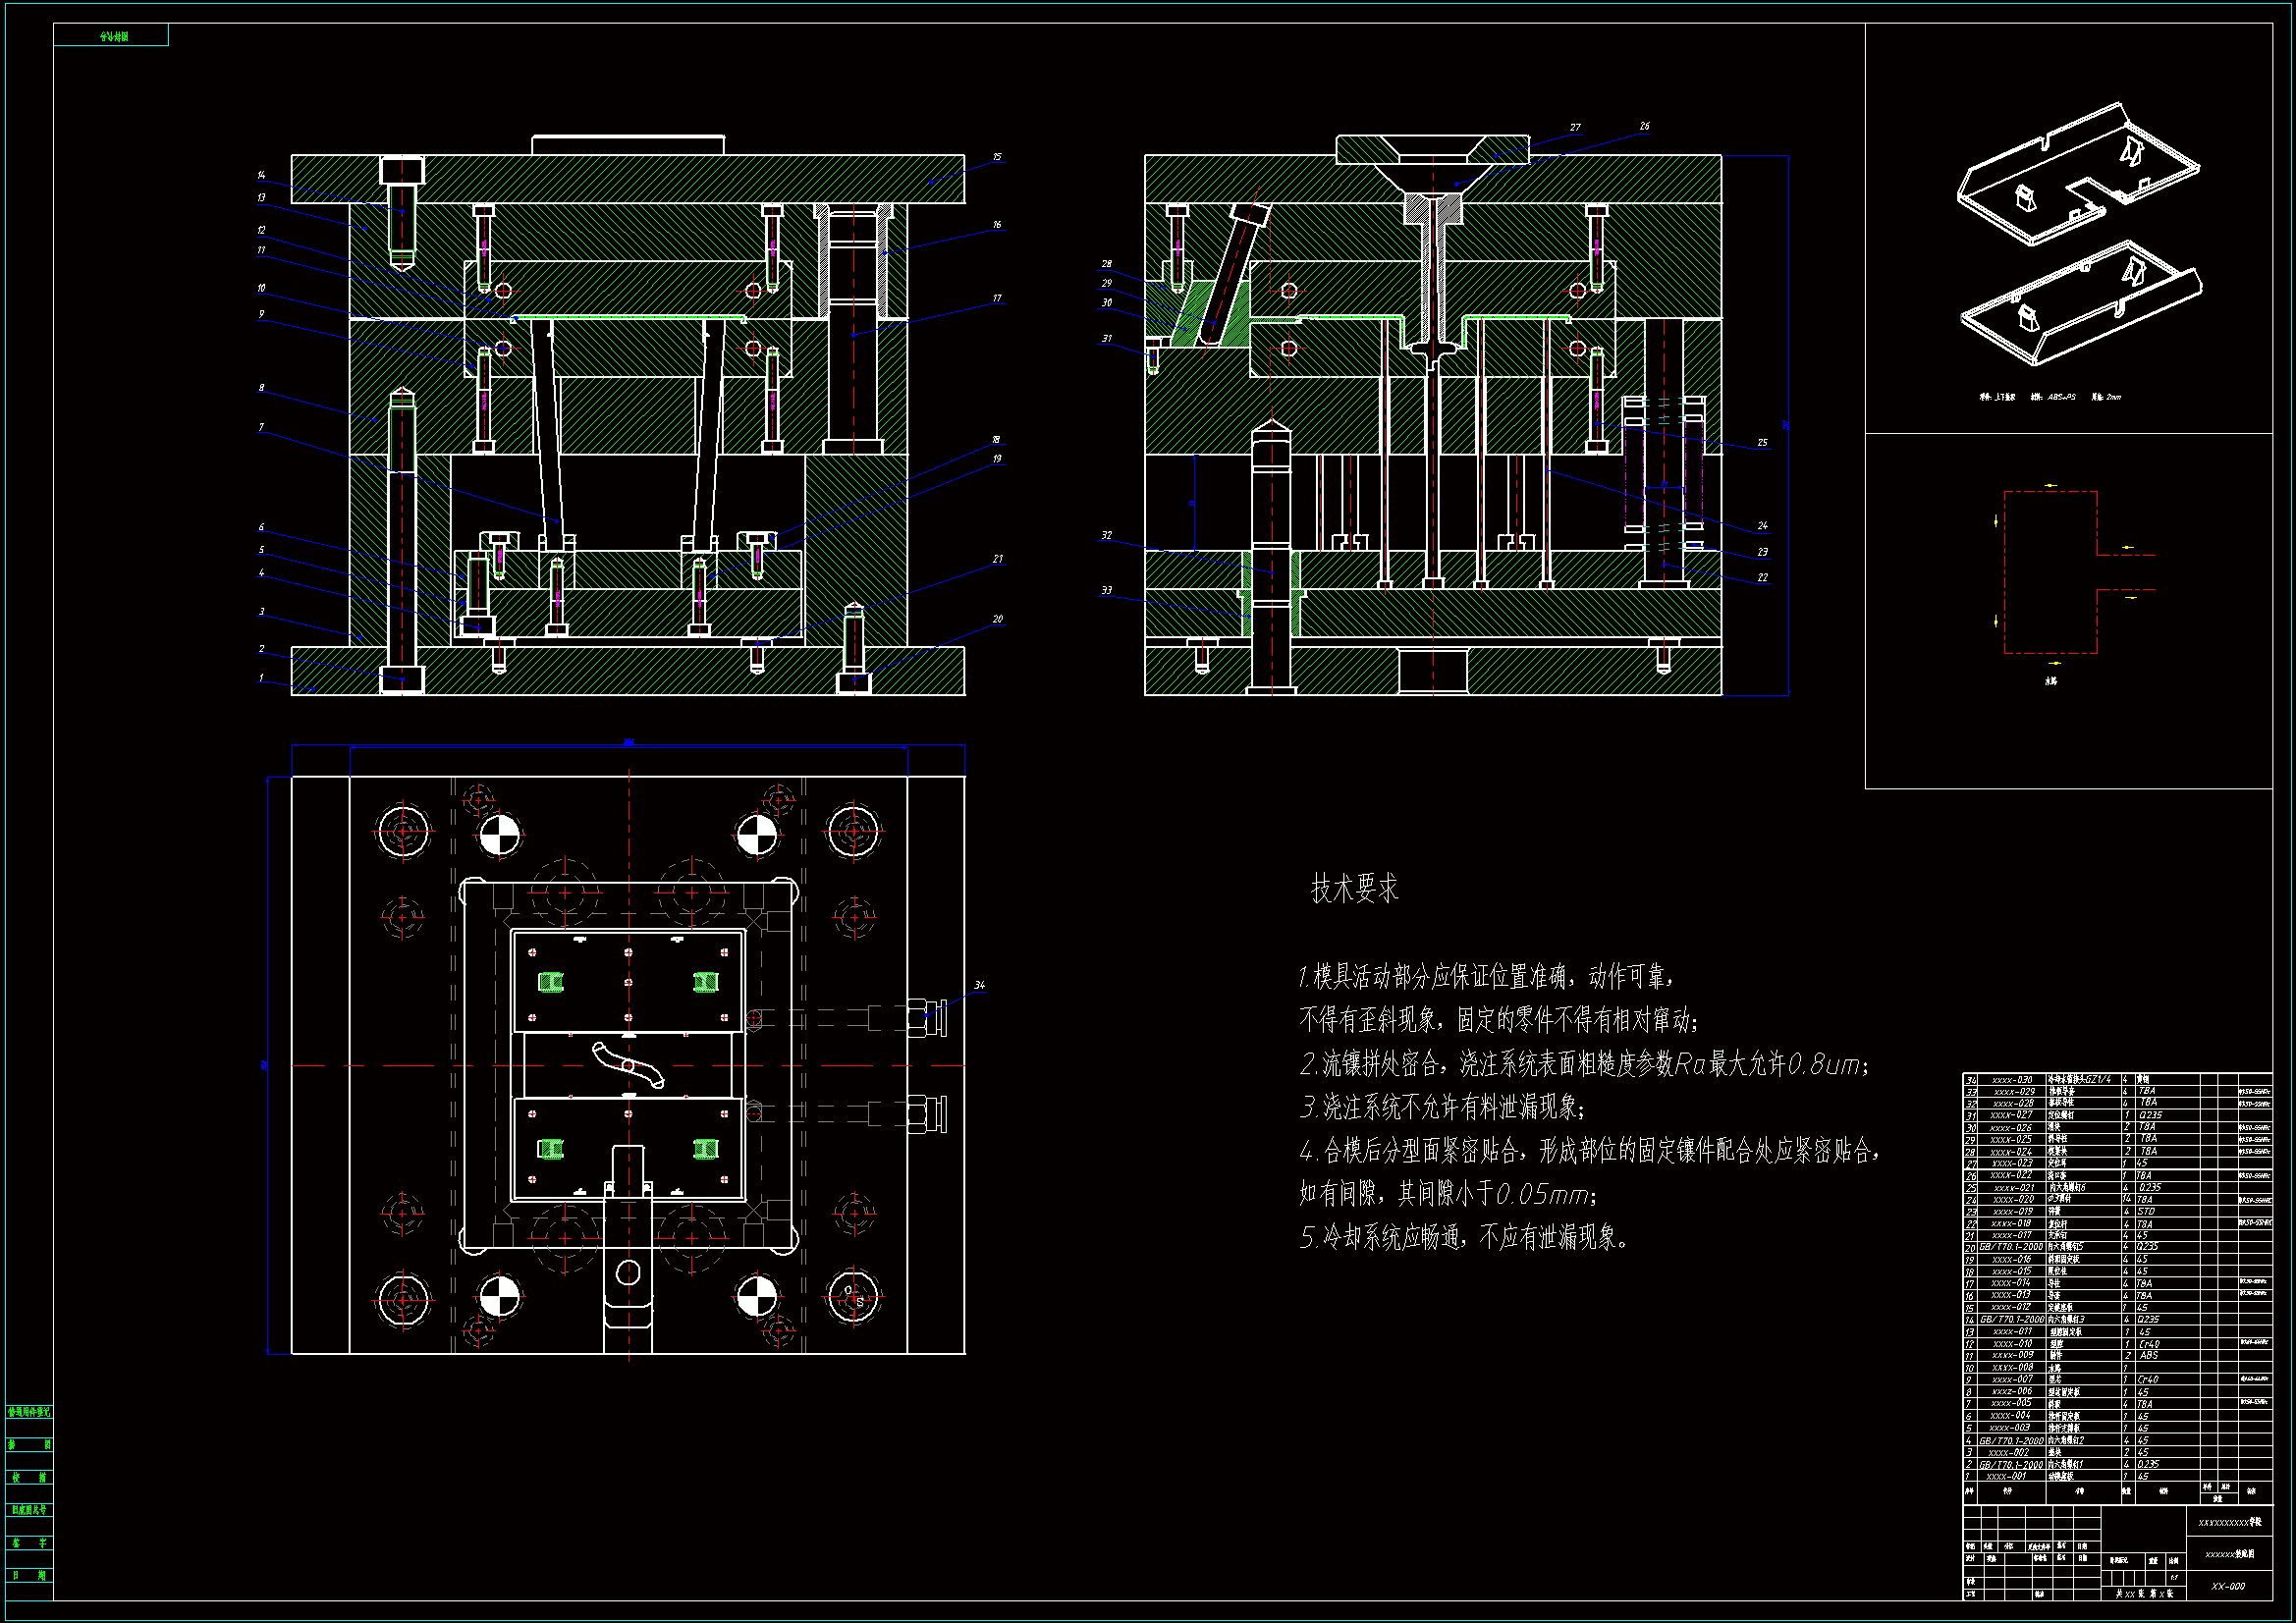Select technical requirement line 3 about gating leakage

[x=1442, y=1107]
